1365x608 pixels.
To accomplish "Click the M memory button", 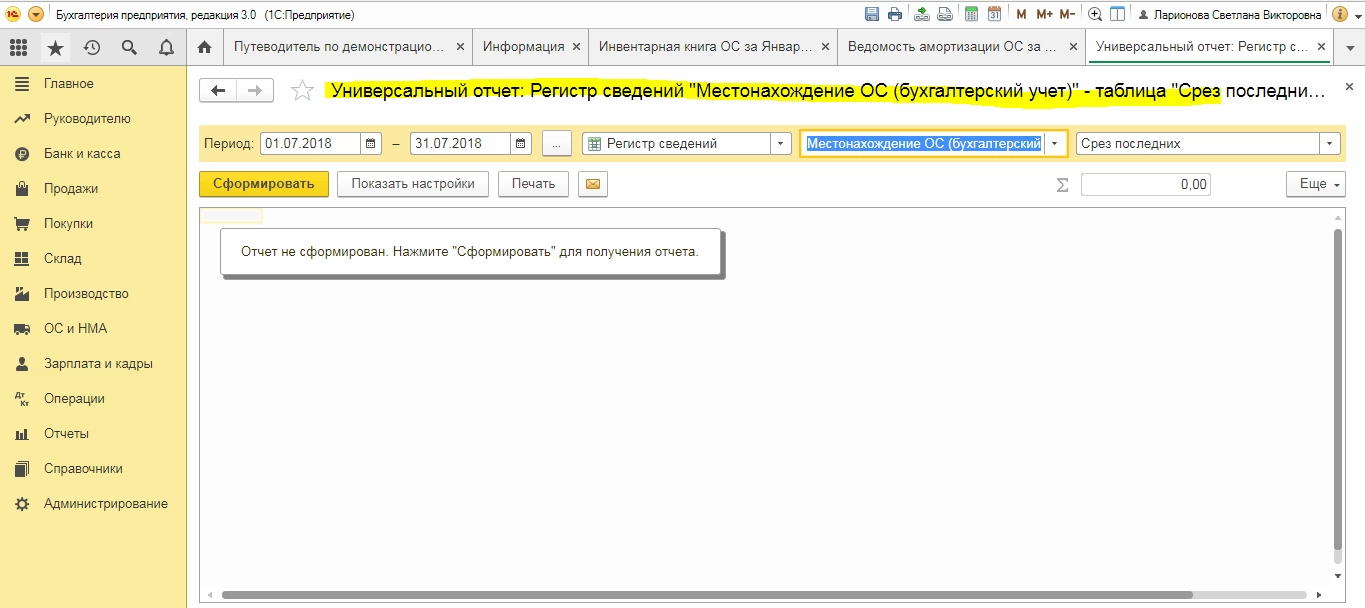I will (x=1021, y=14).
